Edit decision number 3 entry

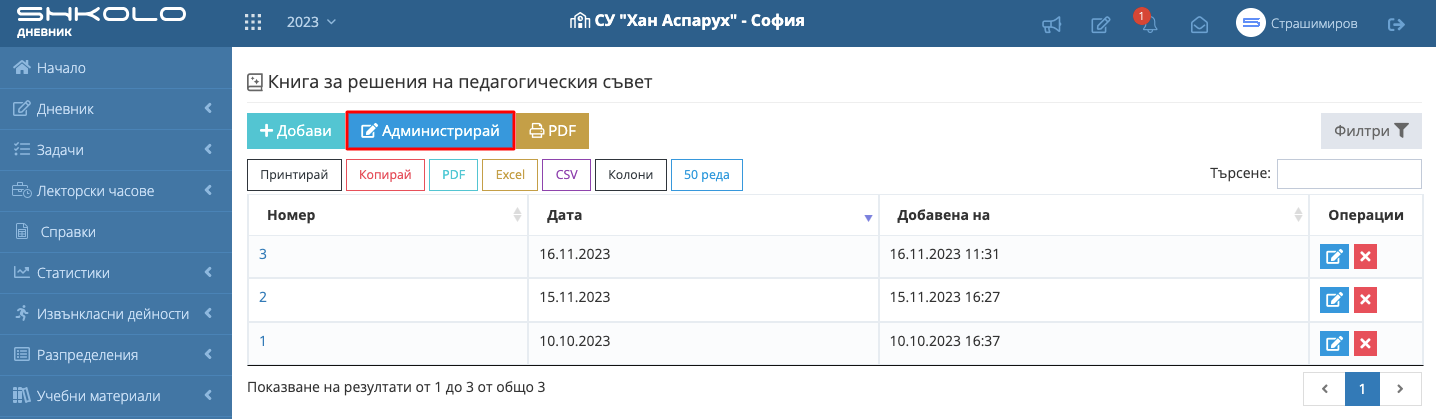click(1334, 257)
